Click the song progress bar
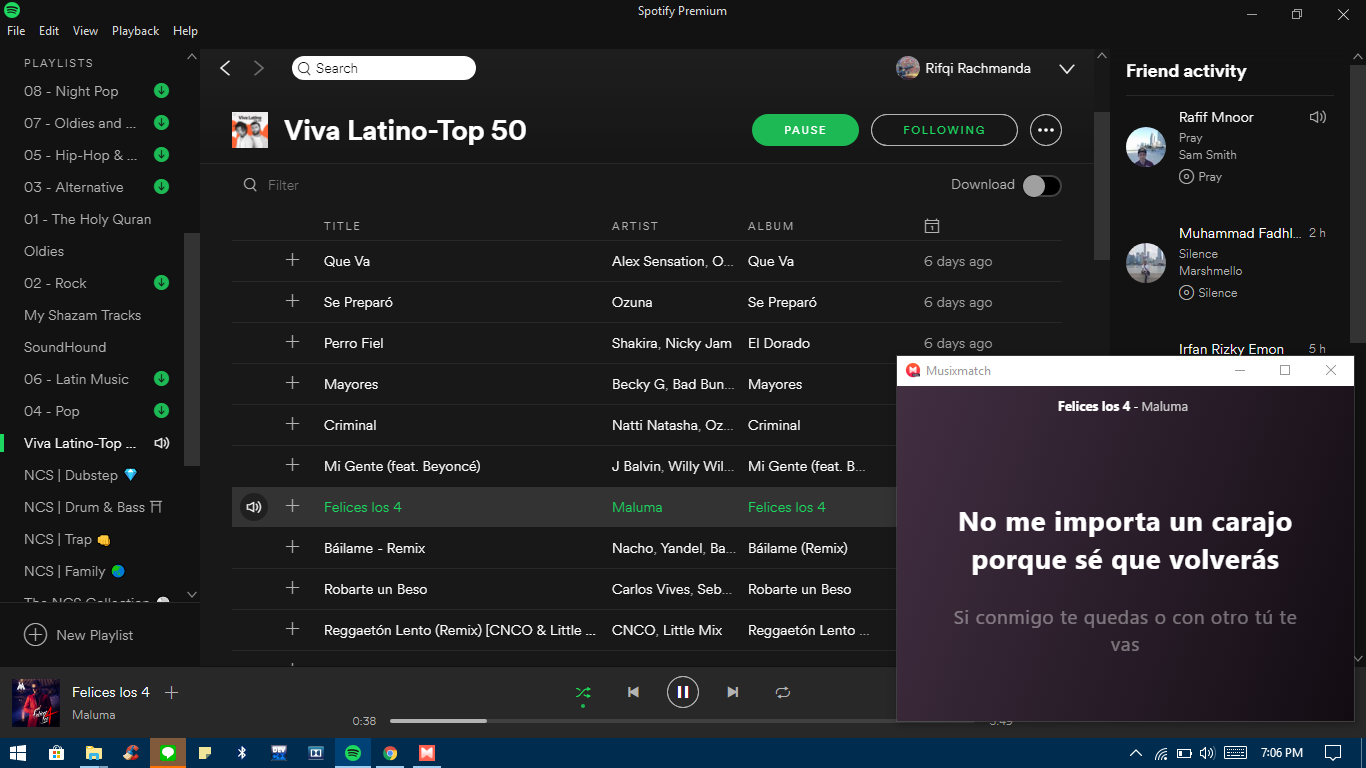This screenshot has width=1366, height=768. (682, 721)
